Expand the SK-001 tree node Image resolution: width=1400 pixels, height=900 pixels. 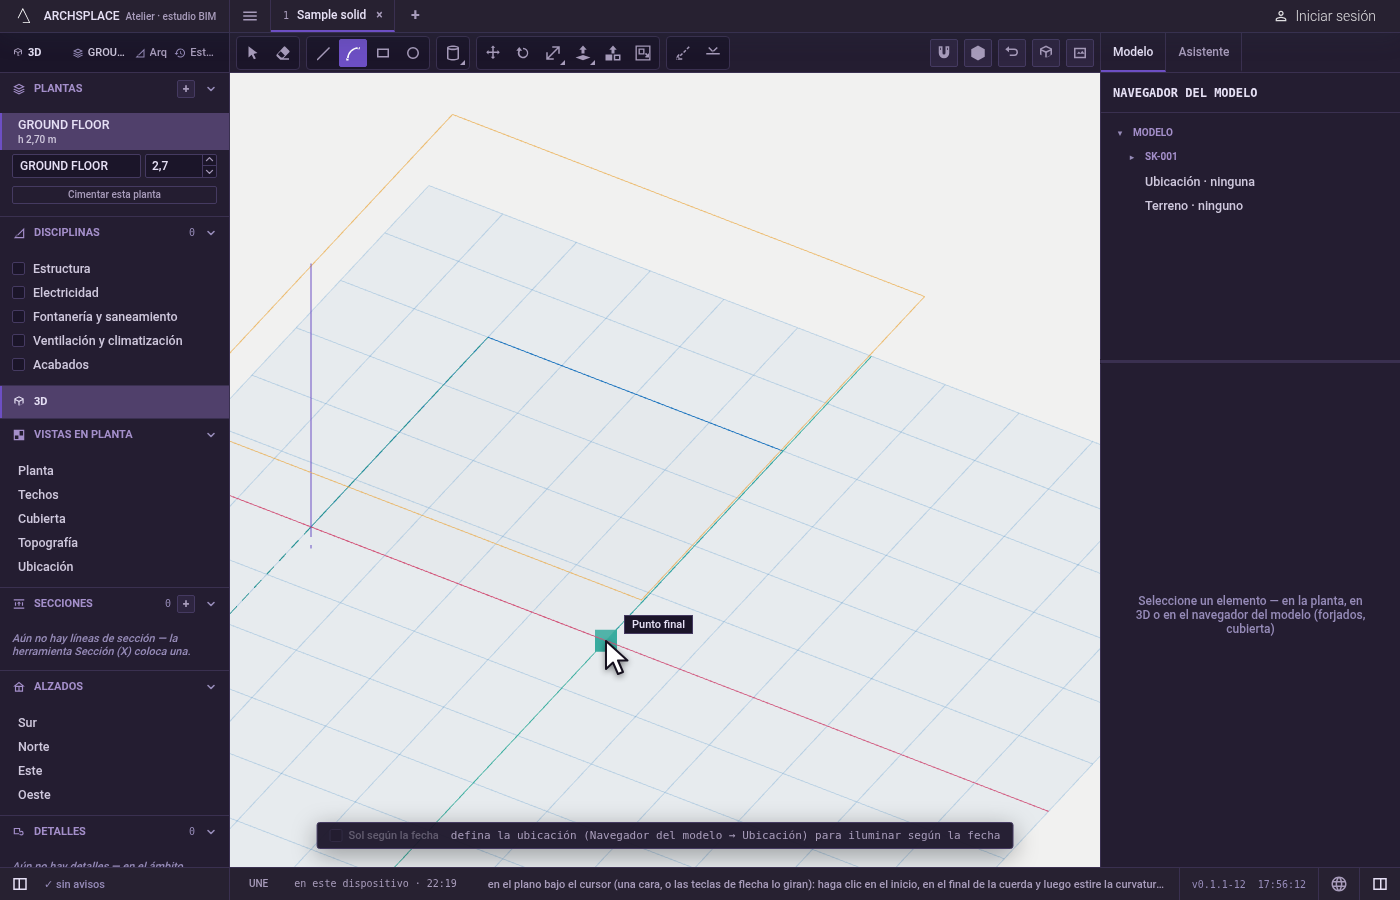(x=1132, y=157)
